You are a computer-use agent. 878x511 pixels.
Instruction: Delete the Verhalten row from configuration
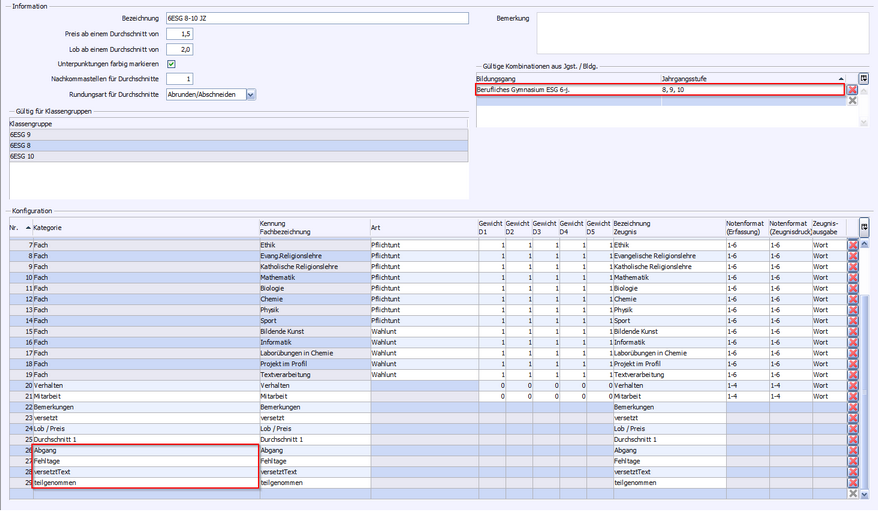tap(853, 385)
